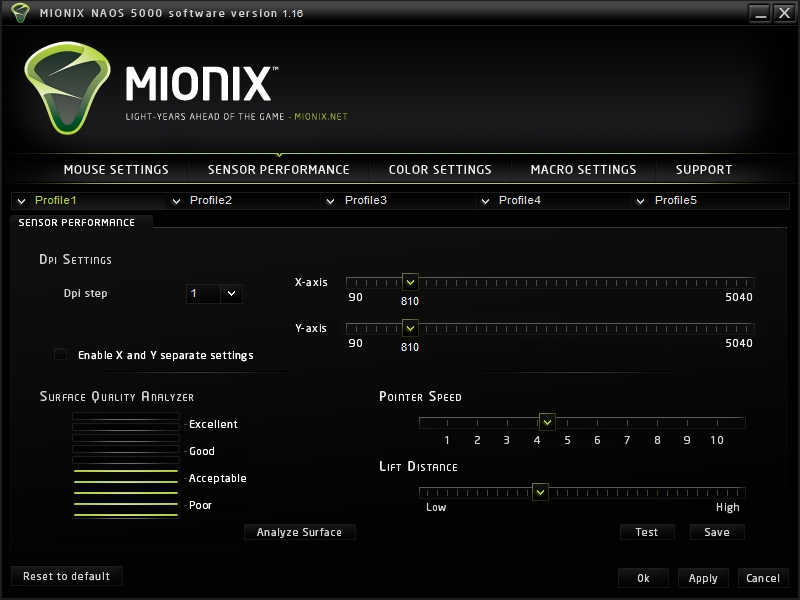The width and height of the screenshot is (800, 600).
Task: Click the Dpi step value field
Action: [204, 293]
